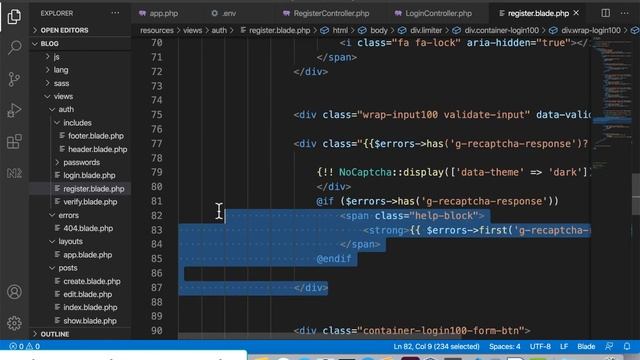
Task: Change end of line sequence LF
Action: (x=564, y=347)
